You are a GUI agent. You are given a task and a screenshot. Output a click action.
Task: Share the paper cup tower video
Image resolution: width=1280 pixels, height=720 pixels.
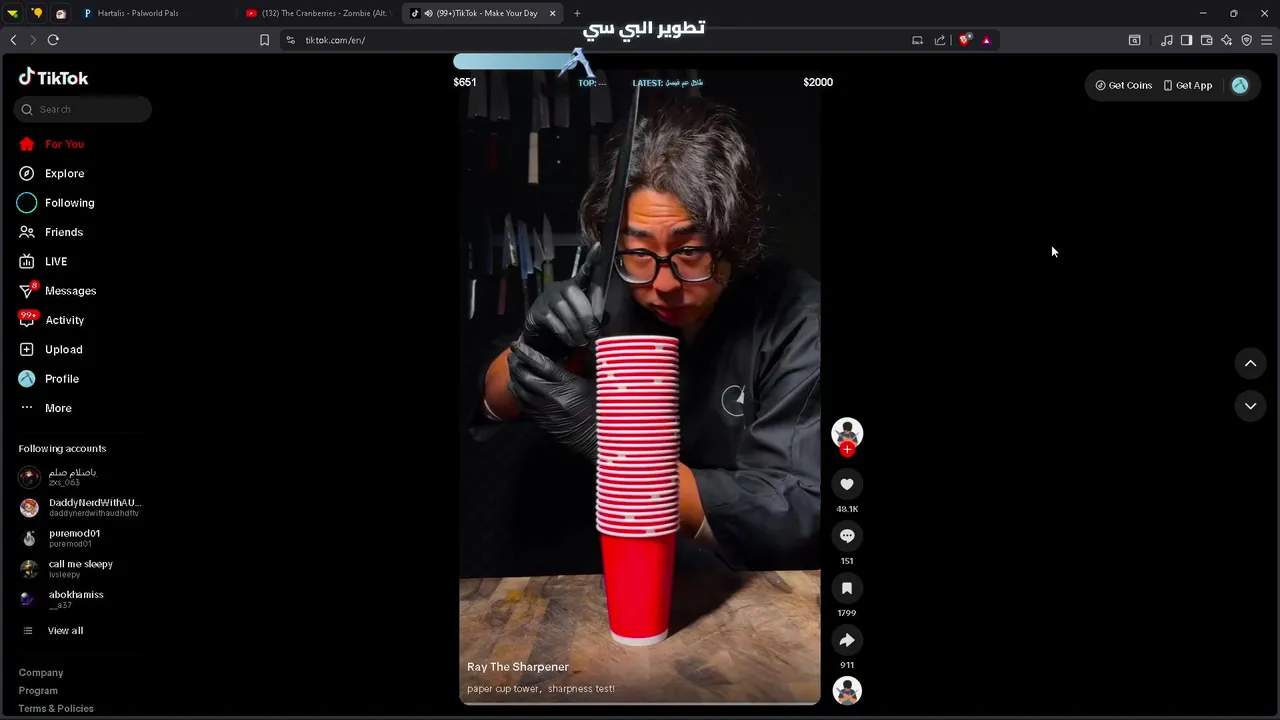coord(847,640)
